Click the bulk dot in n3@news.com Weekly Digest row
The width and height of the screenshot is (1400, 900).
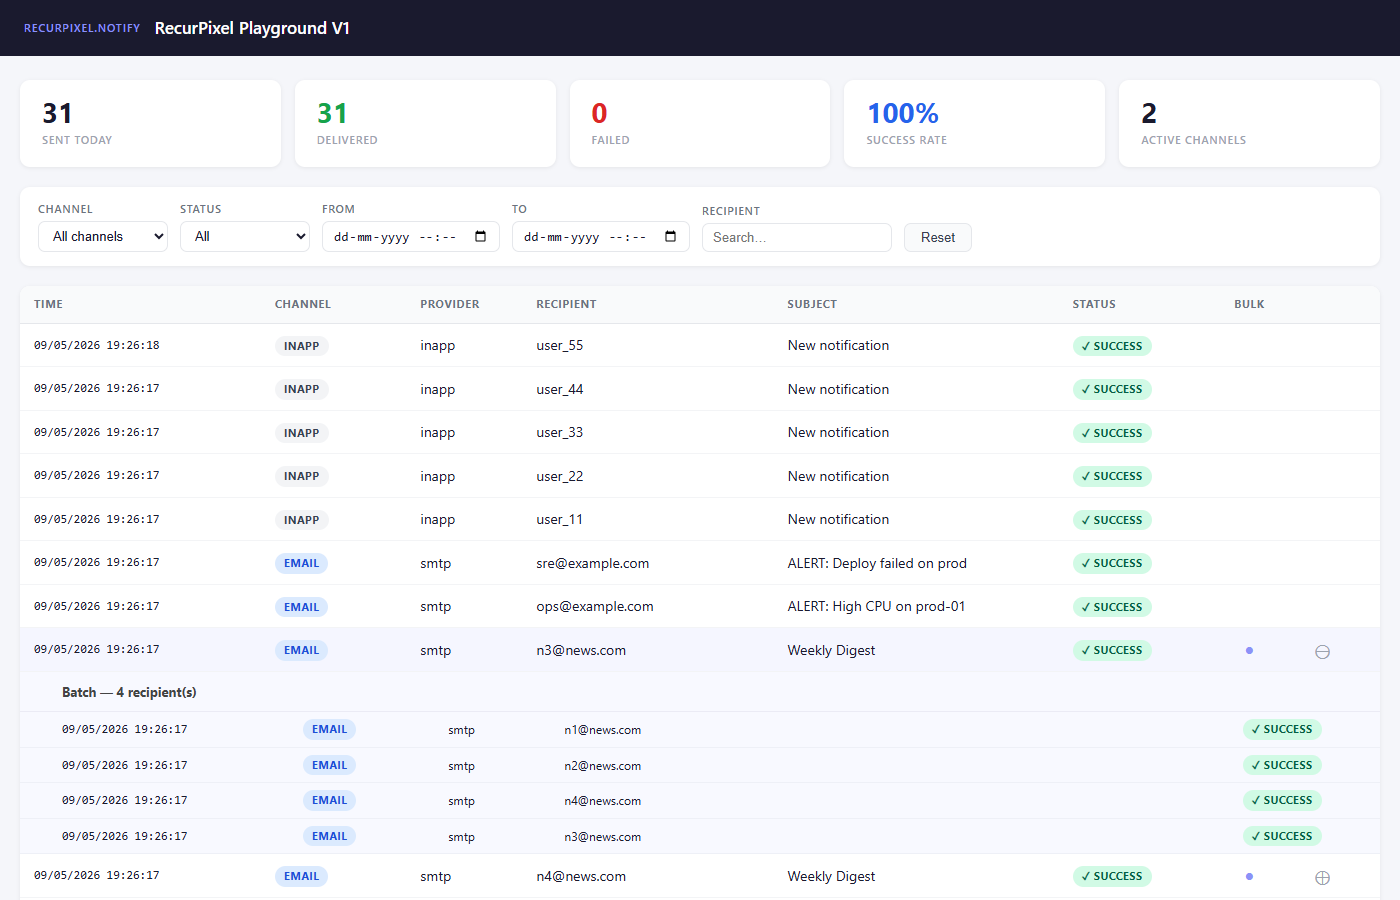click(1249, 651)
